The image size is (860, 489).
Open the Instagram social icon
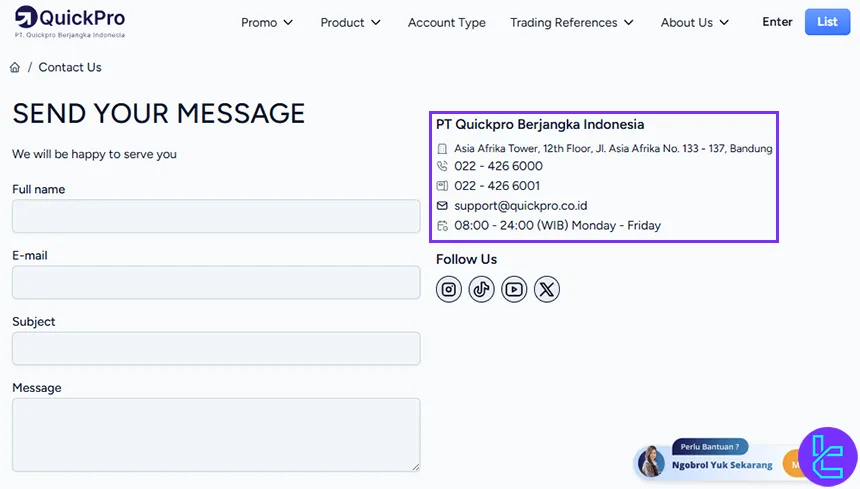(449, 289)
